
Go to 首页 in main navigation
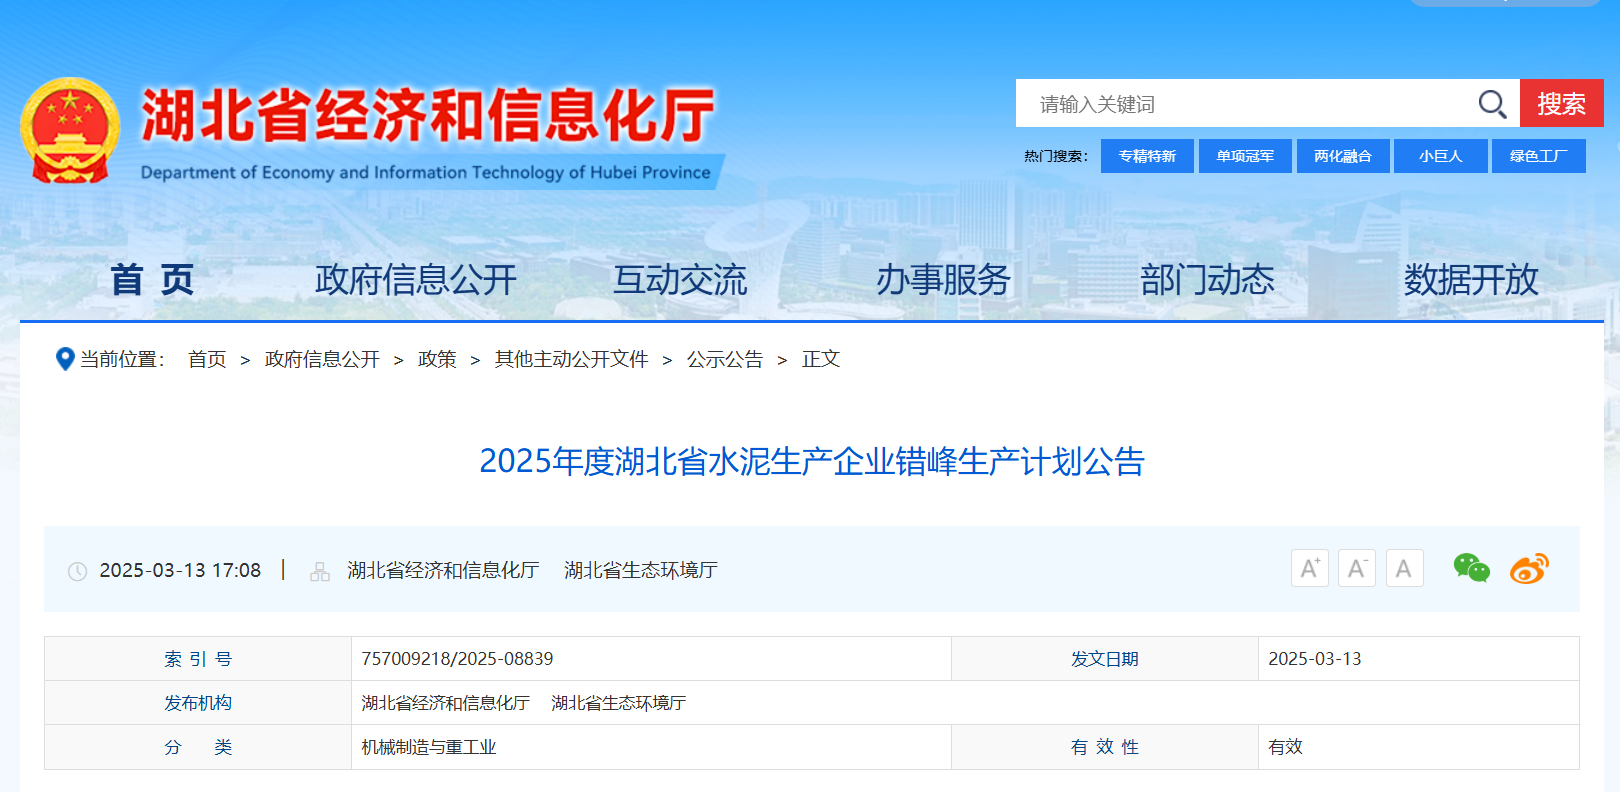(x=152, y=280)
